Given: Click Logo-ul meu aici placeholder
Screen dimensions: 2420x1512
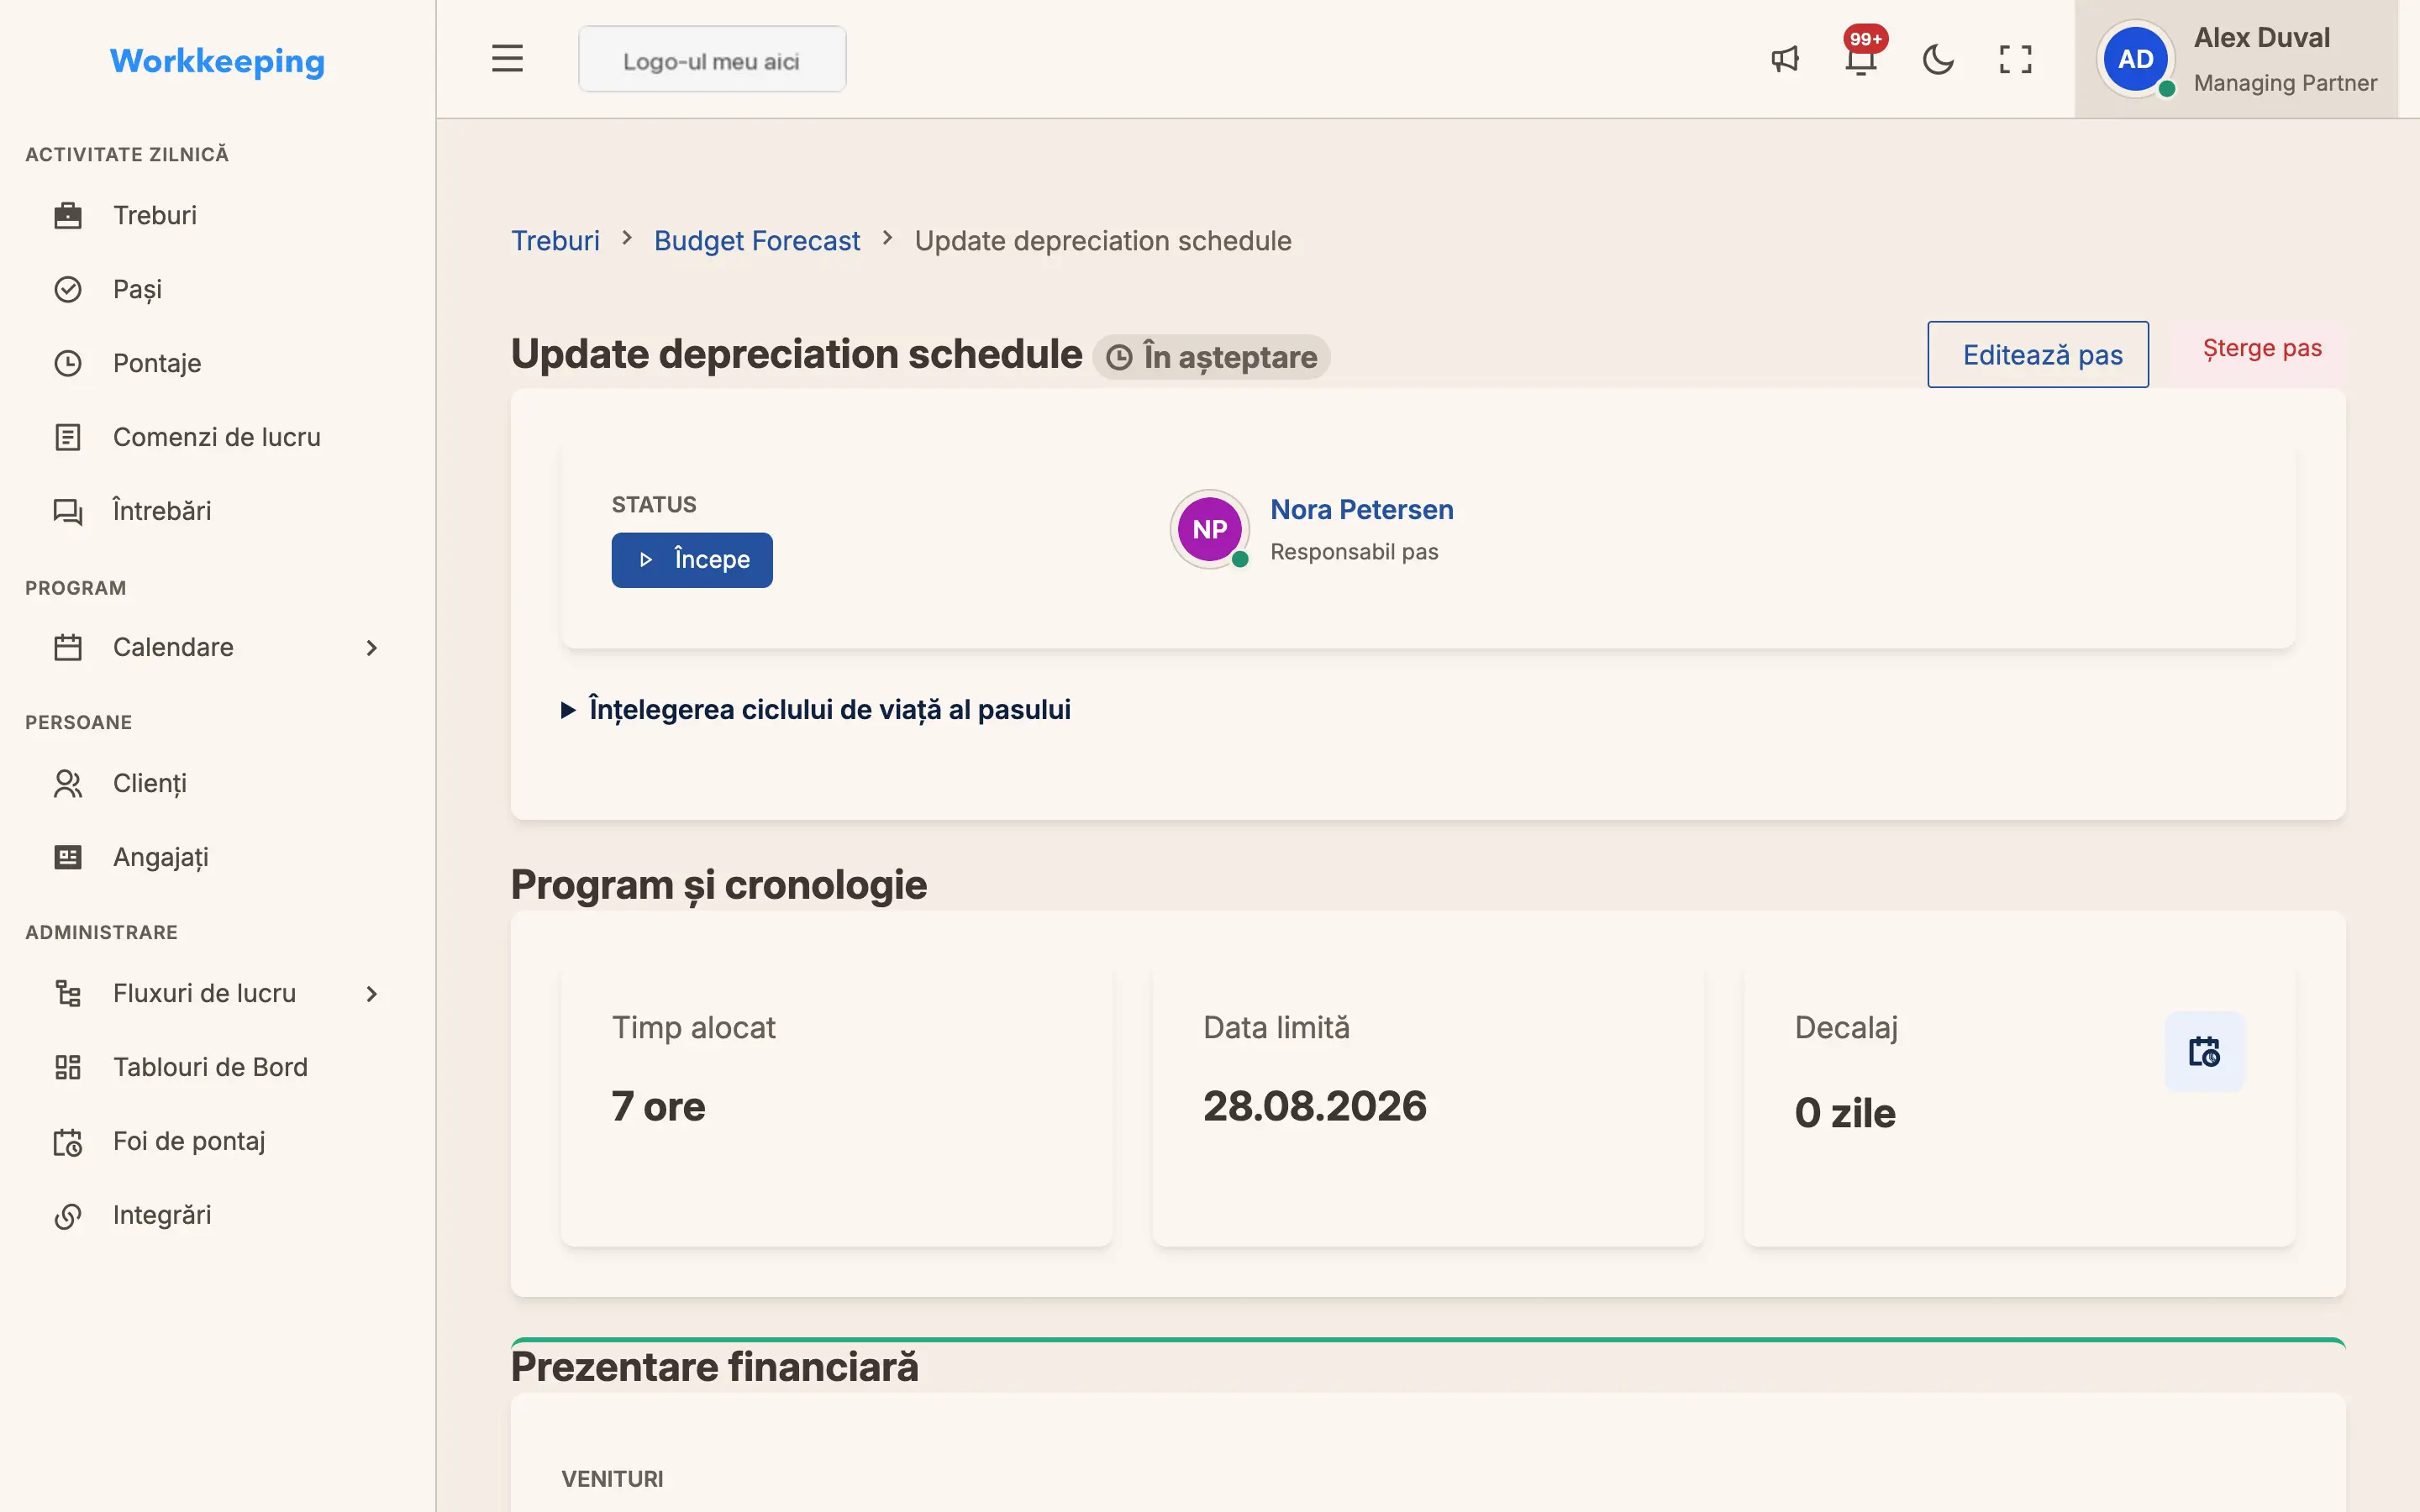Looking at the screenshot, I should point(712,60).
